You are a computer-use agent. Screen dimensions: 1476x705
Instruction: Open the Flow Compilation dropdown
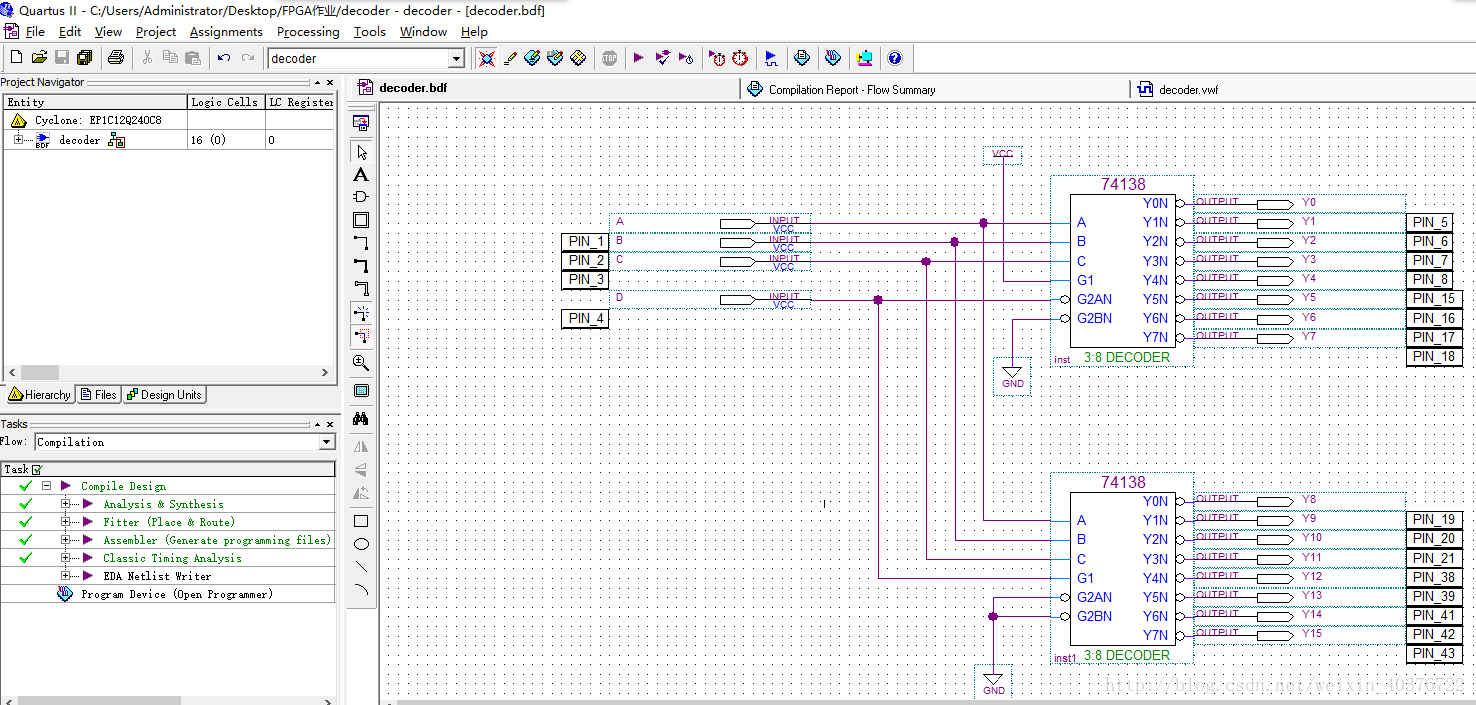[x=327, y=442]
